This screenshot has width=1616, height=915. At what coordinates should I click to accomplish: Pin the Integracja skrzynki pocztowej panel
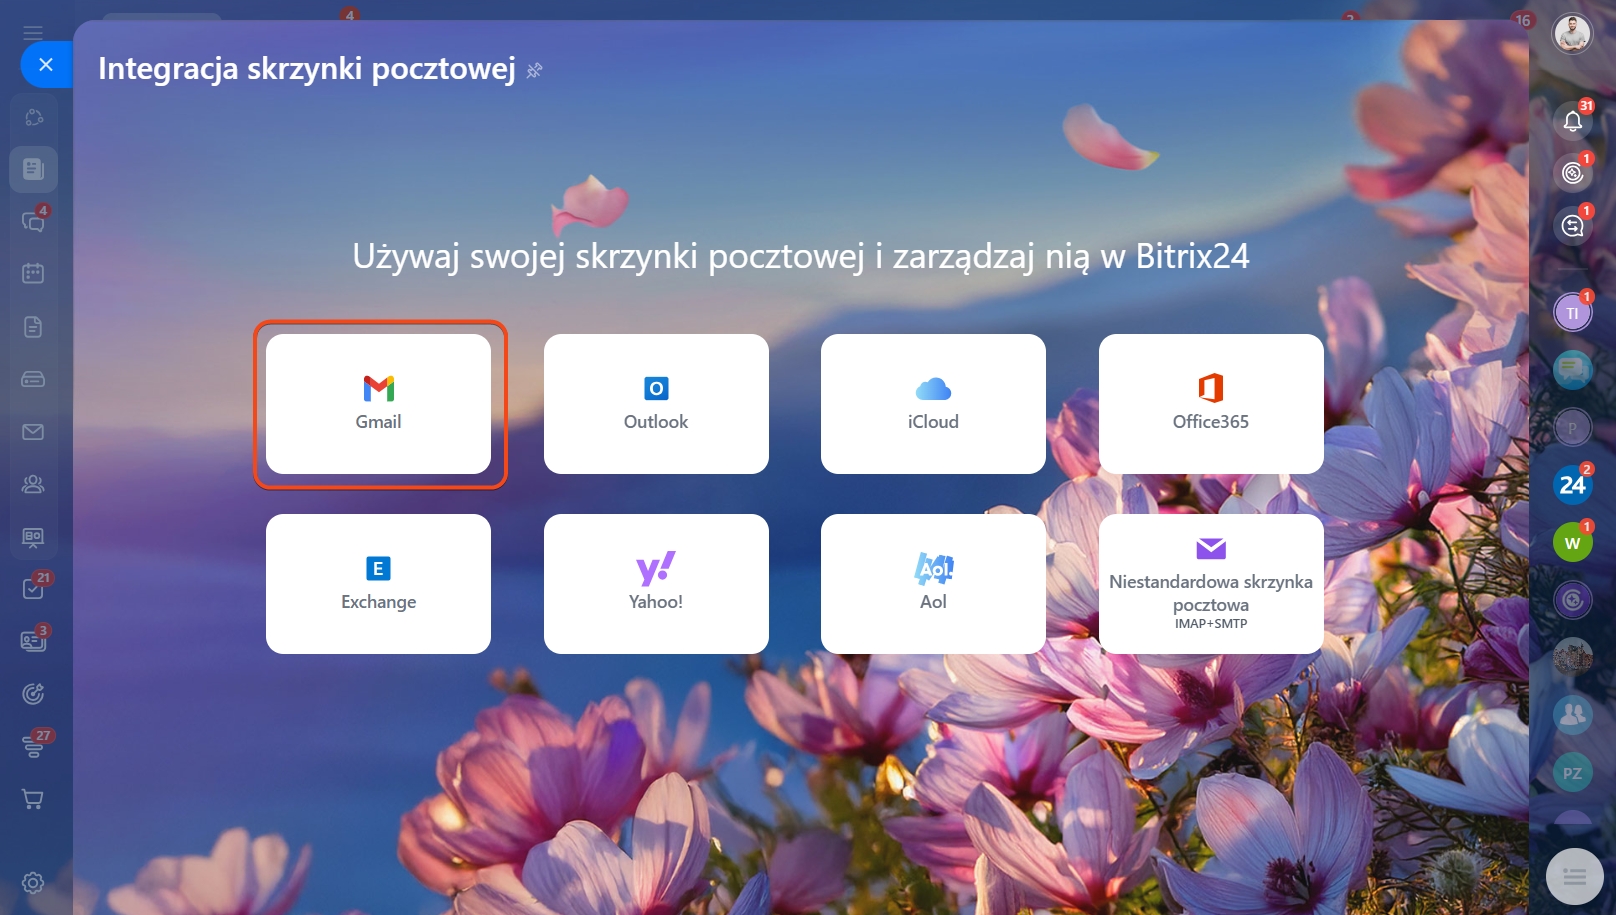click(x=535, y=70)
